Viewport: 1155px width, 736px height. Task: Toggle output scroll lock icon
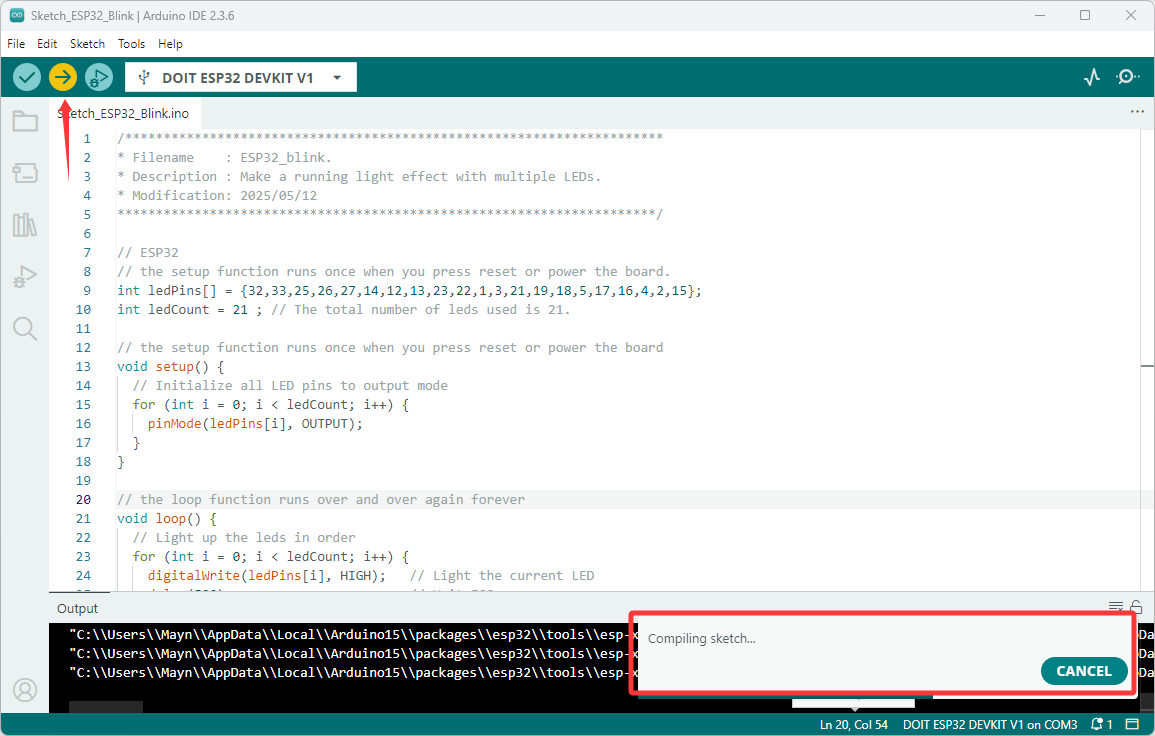click(1137, 608)
